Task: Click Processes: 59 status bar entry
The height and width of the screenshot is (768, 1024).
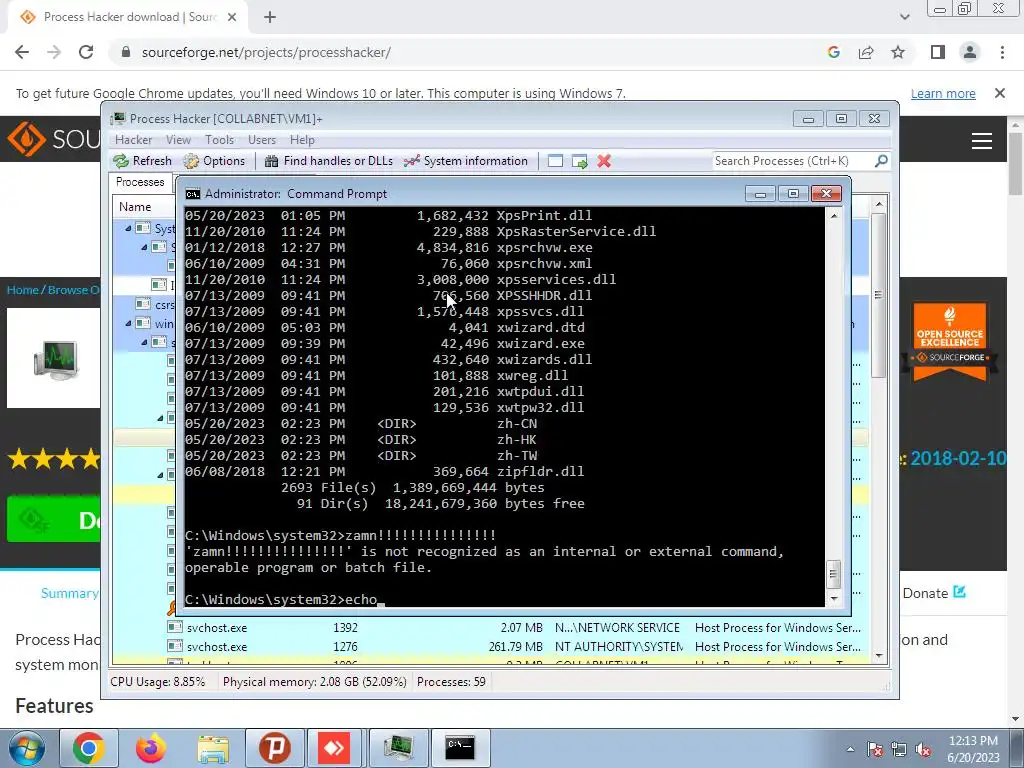Action: tap(451, 682)
